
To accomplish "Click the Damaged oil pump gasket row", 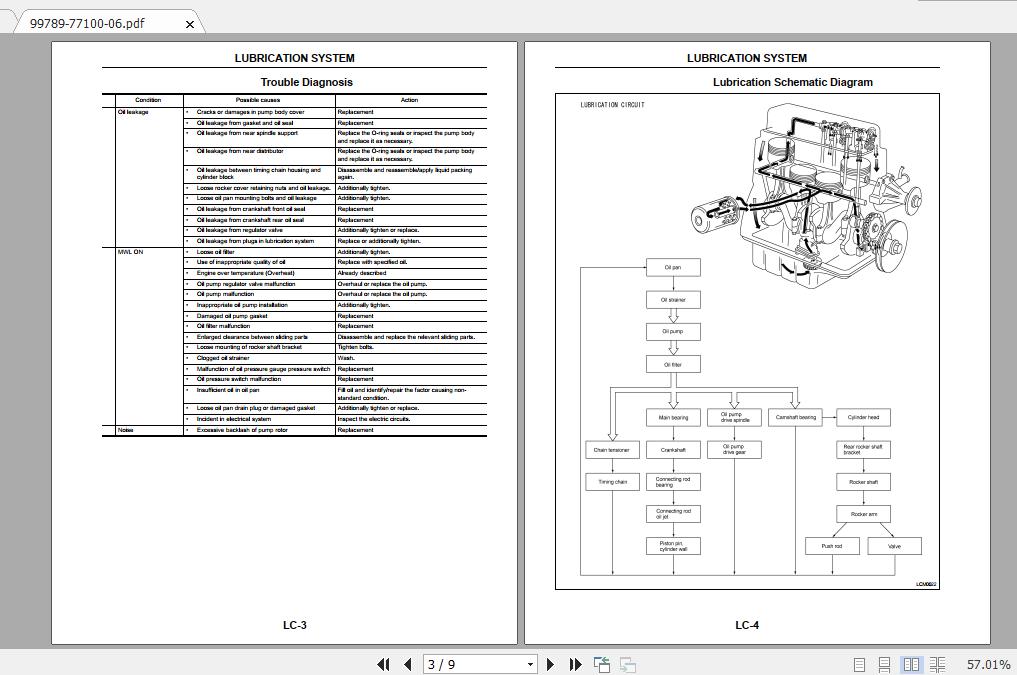I will 335,316.
